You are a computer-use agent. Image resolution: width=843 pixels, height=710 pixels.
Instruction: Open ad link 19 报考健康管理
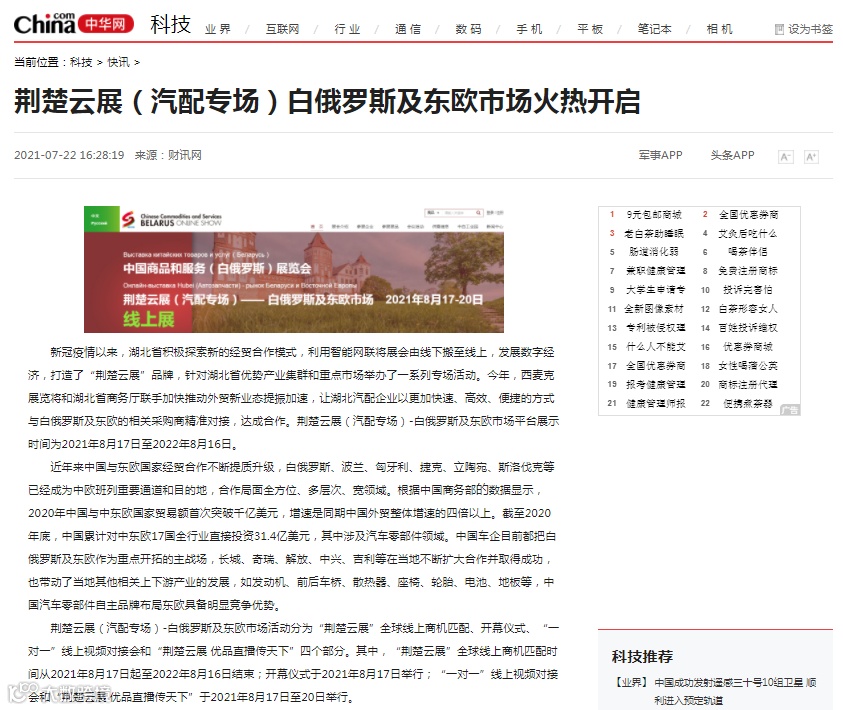pos(655,384)
